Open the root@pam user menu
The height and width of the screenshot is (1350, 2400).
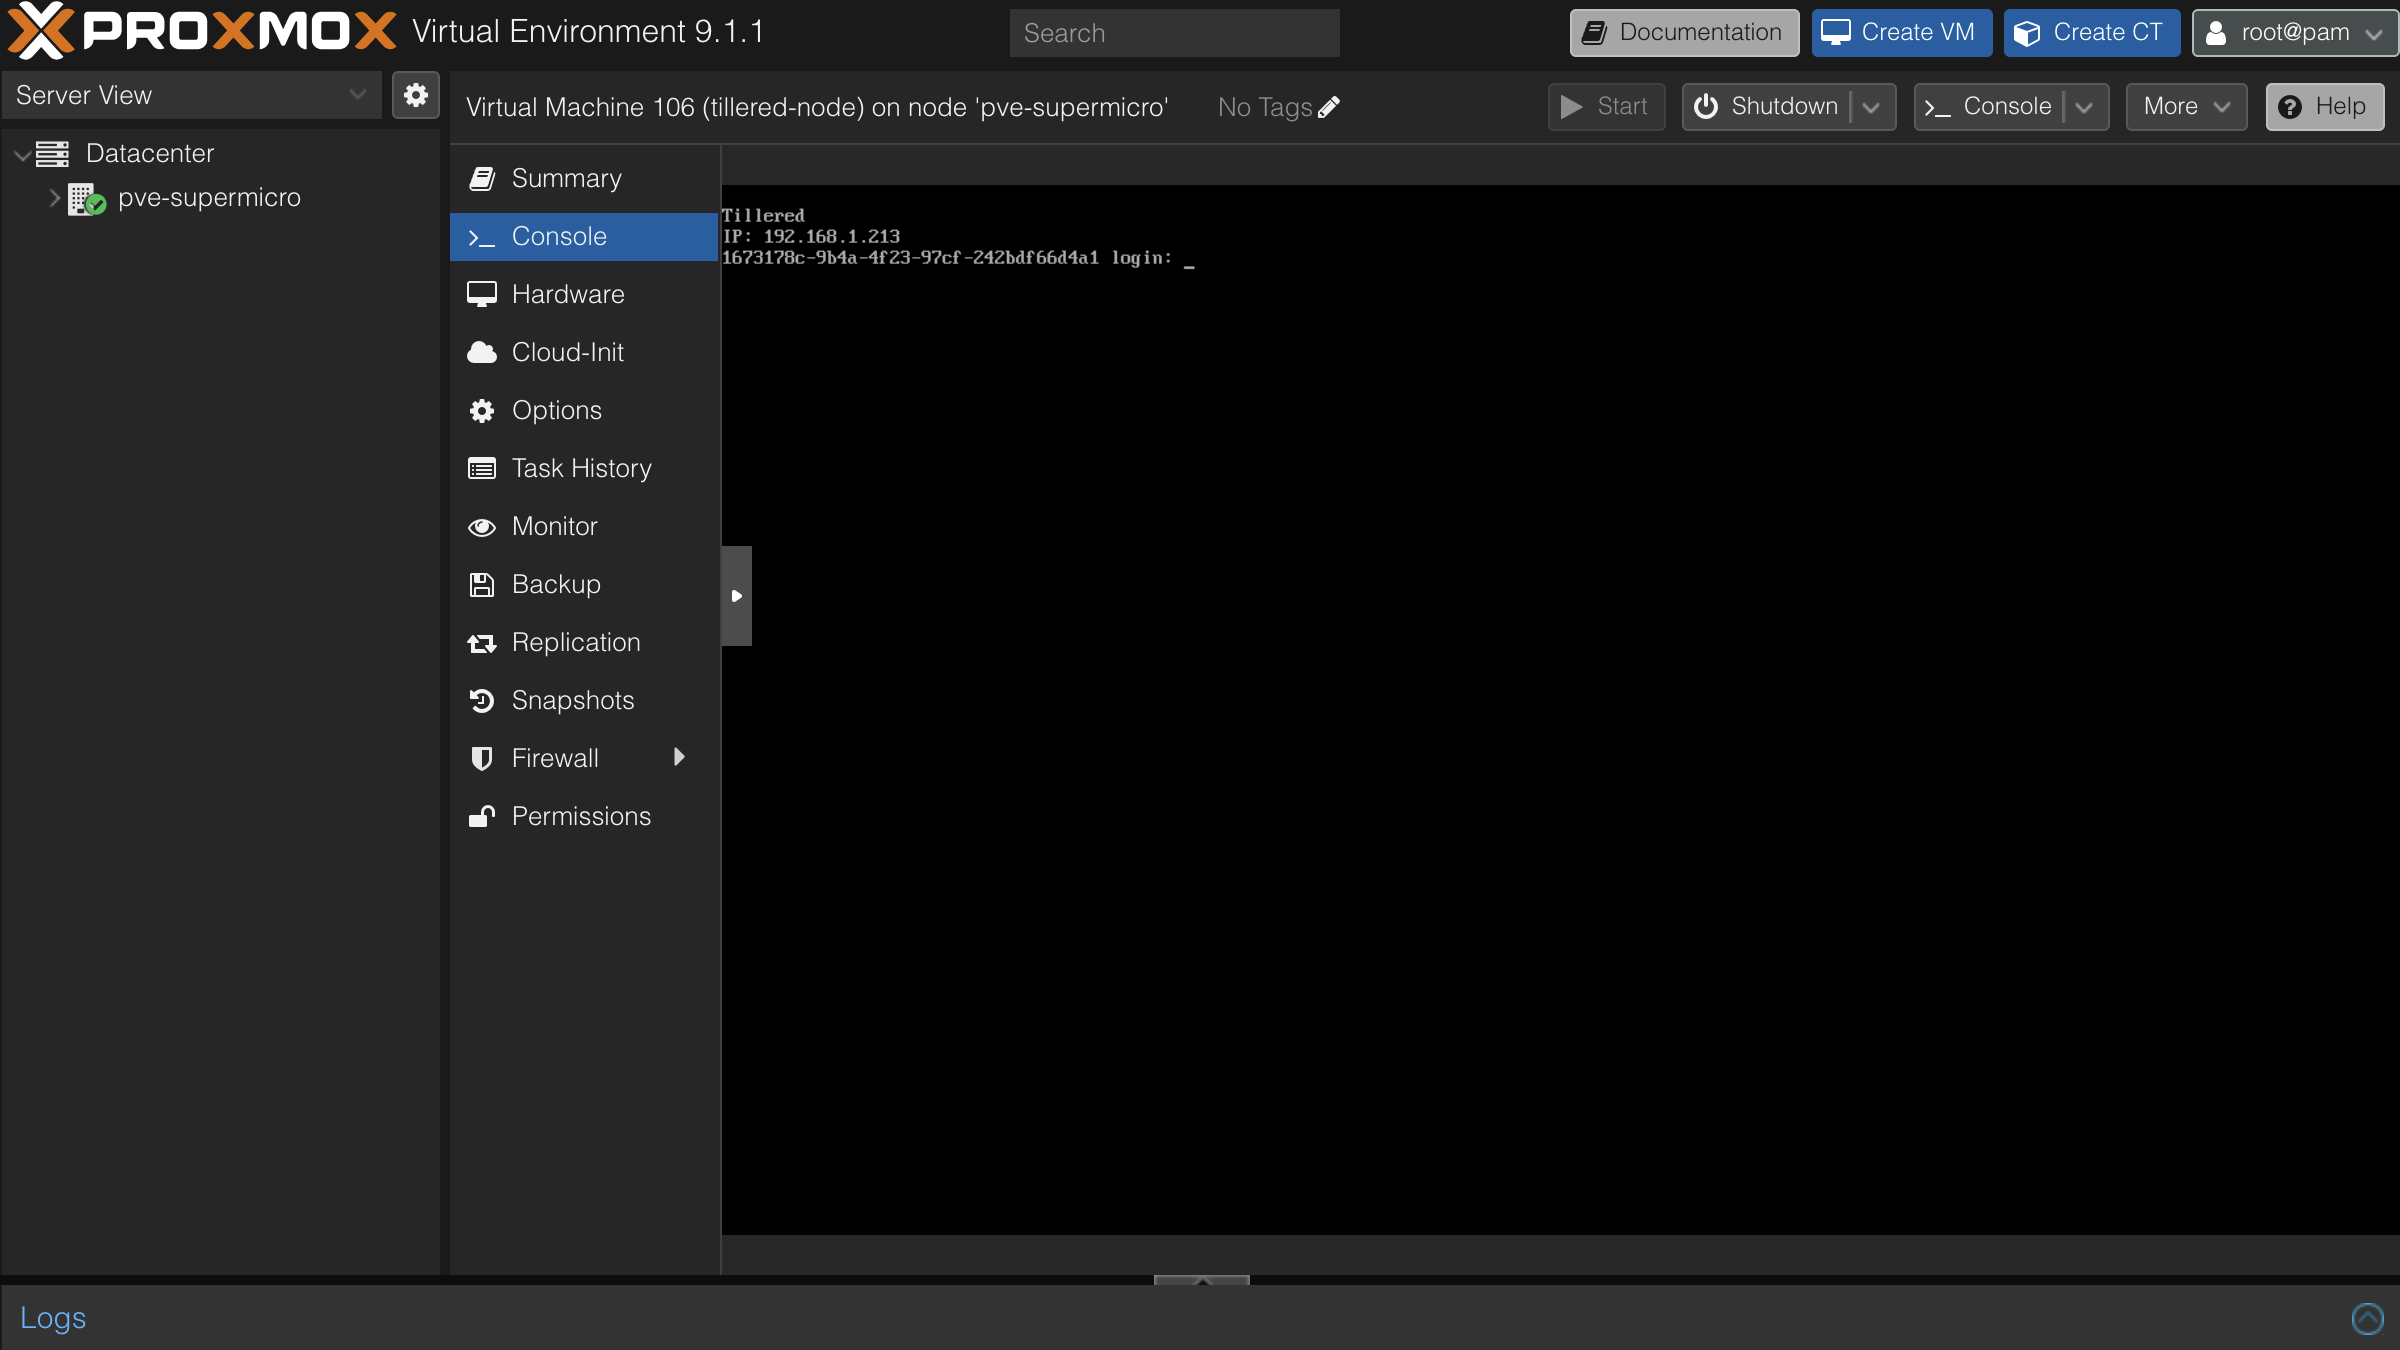(x=2294, y=32)
